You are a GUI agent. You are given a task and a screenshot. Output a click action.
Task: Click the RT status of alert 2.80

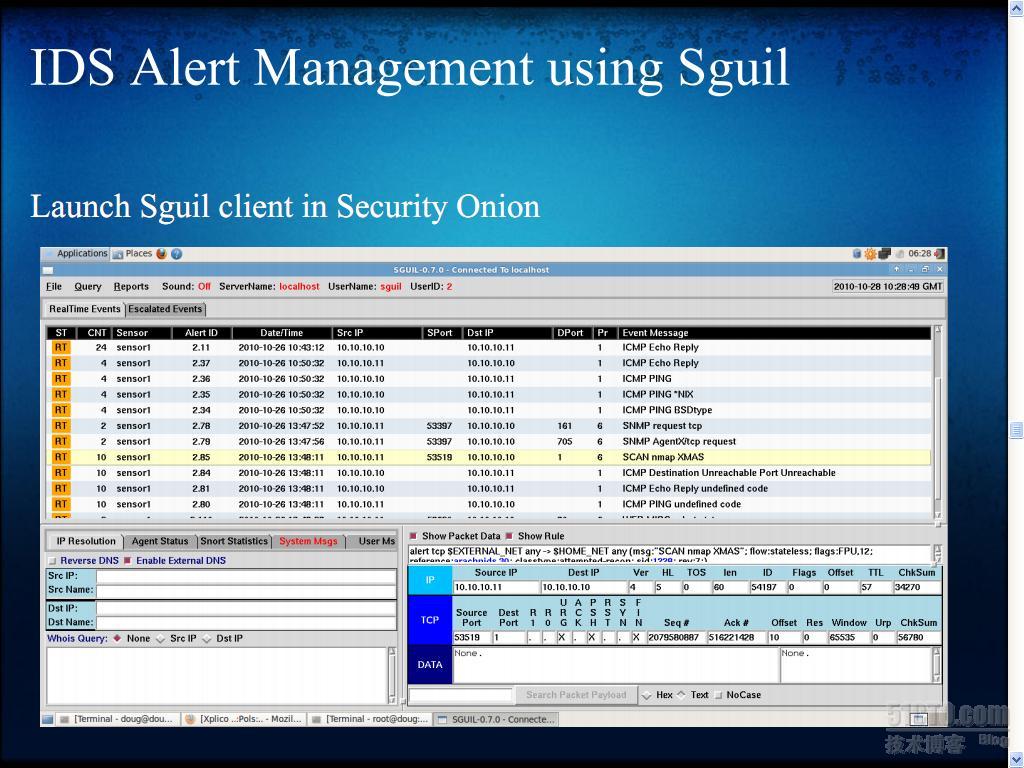[x=61, y=504]
